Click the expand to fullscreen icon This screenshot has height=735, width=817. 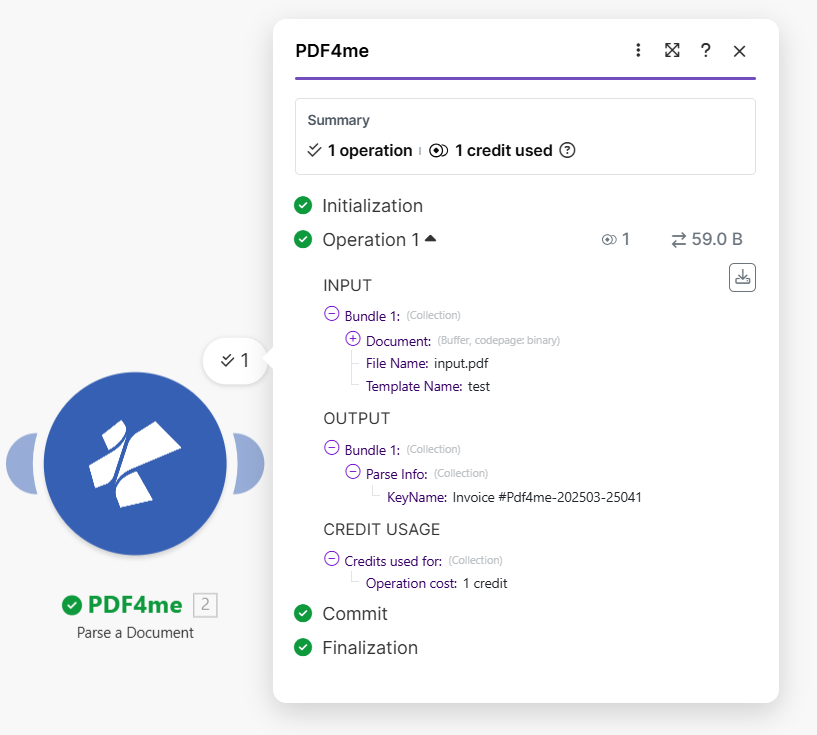point(672,51)
